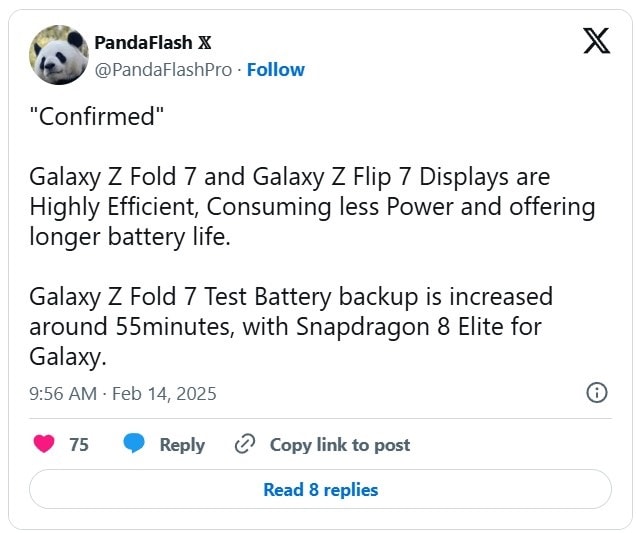This screenshot has height=533, width=636.
Task: Click the X logo in the top-right corner
Action: [596, 41]
